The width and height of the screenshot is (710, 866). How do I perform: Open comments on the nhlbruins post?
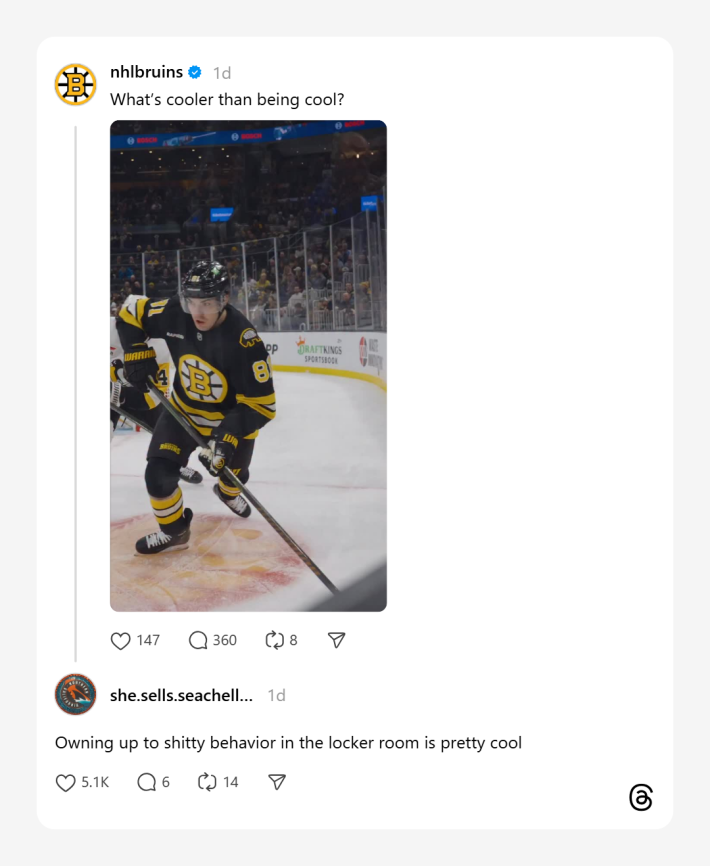(196, 640)
